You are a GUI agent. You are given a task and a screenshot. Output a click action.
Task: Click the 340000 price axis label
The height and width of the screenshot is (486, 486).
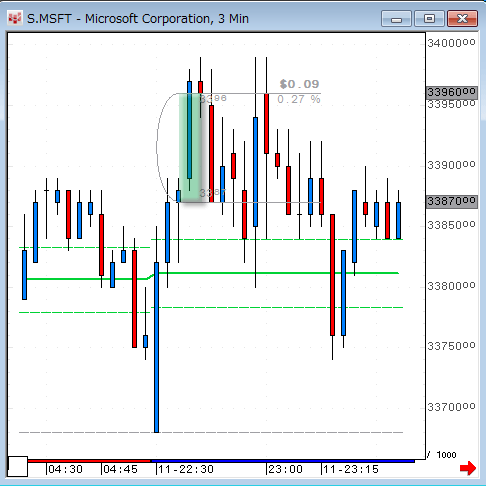coord(451,43)
